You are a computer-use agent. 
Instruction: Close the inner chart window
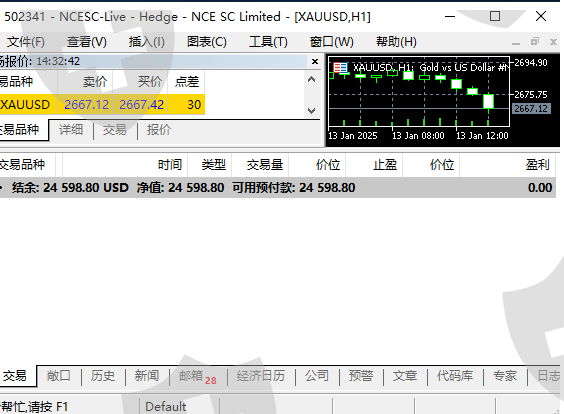tap(554, 42)
